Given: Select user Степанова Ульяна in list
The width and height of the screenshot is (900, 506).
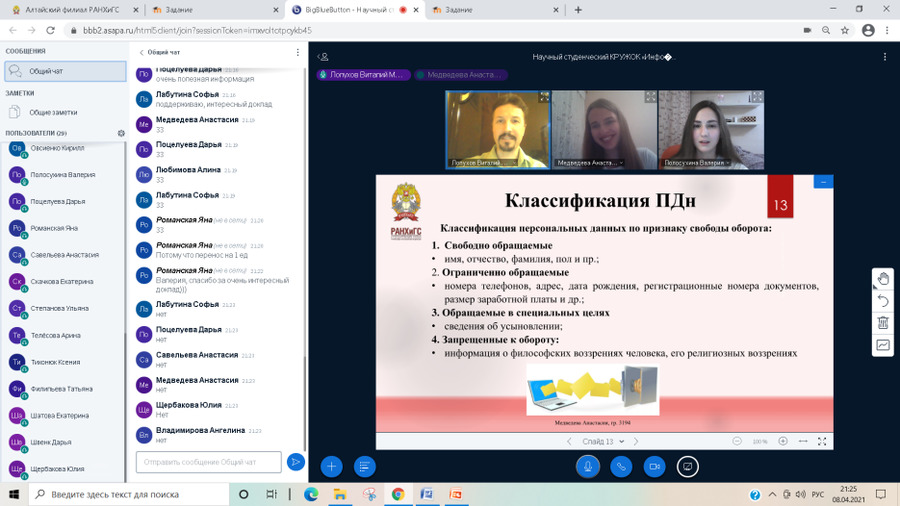Looking at the screenshot, I should click(x=63, y=309).
